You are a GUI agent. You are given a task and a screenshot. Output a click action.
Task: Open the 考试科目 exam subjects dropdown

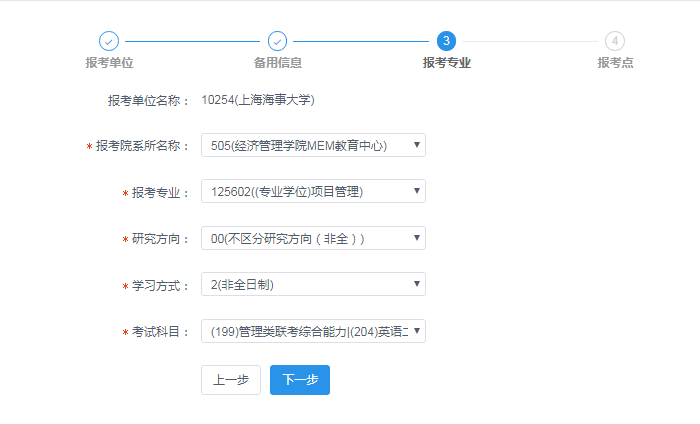click(x=313, y=331)
